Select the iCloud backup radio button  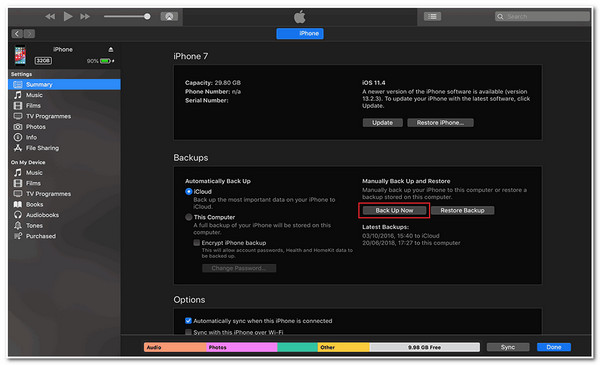189,191
